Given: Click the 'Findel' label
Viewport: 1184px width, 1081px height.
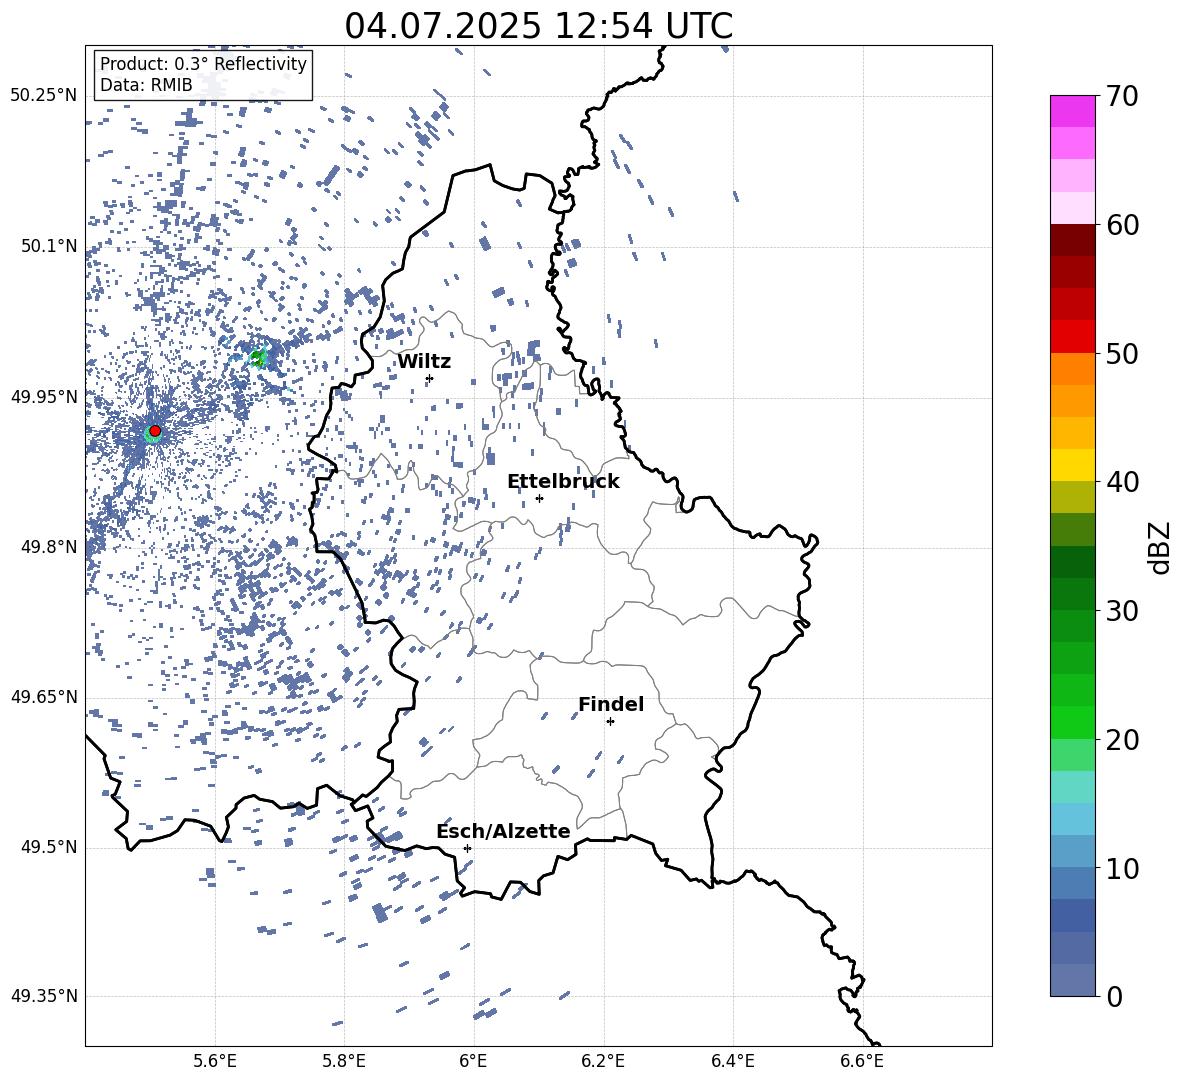Looking at the screenshot, I should (611, 704).
